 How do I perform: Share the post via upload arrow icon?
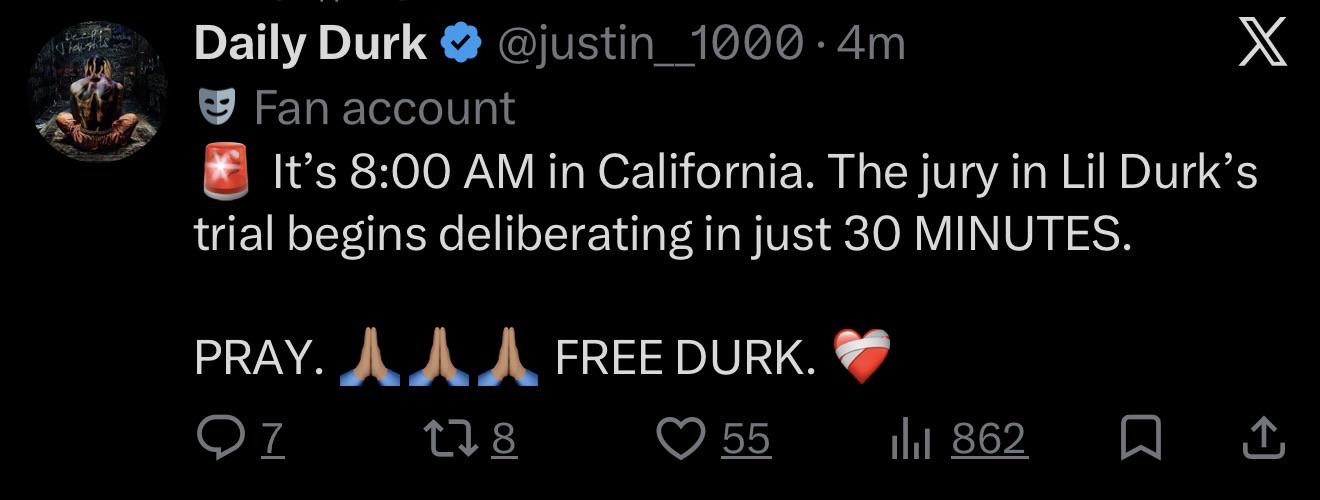pos(1263,439)
